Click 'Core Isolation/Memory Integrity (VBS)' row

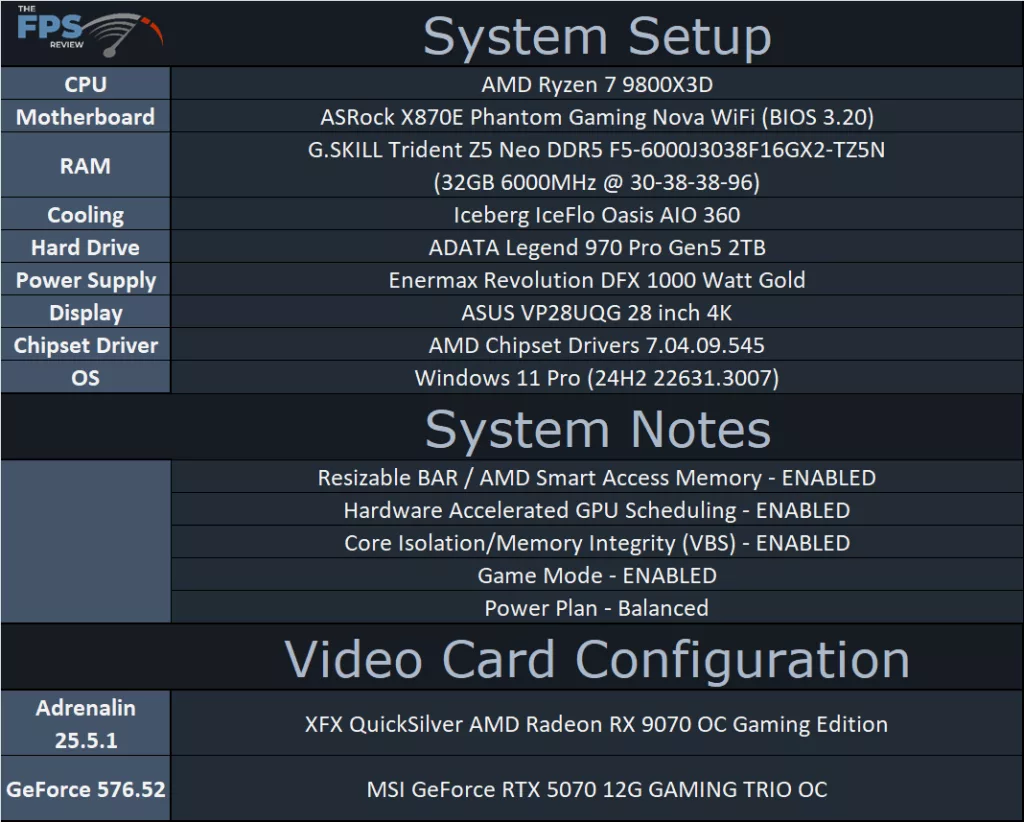597,542
